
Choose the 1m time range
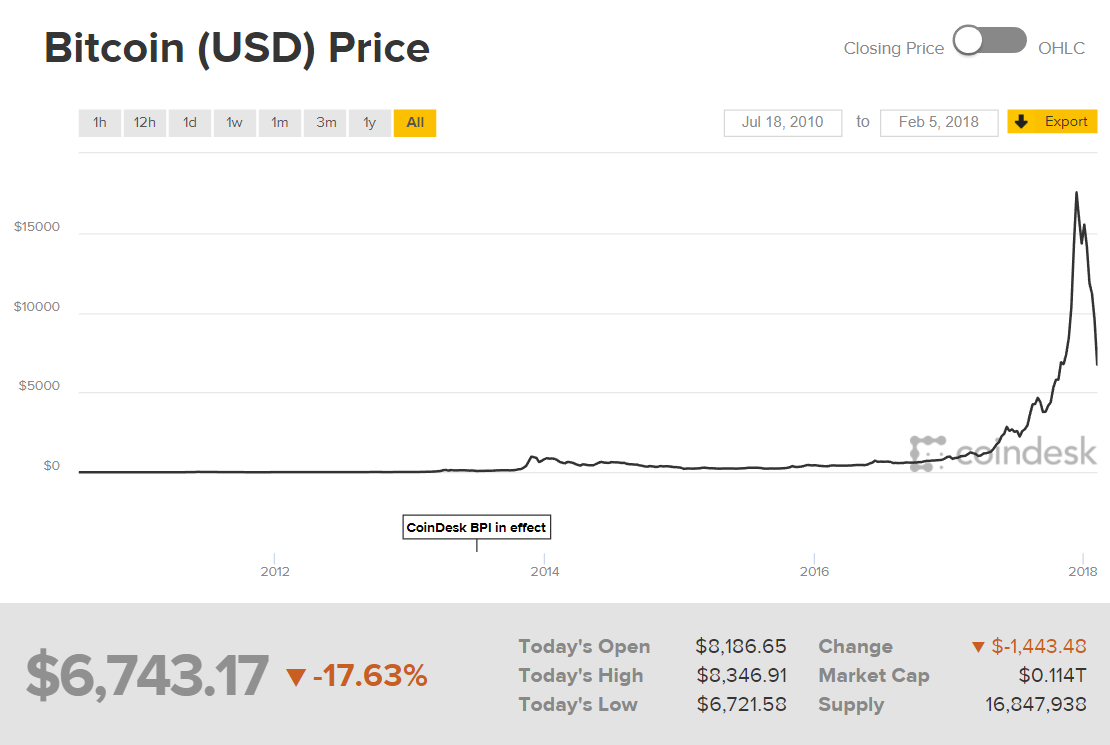pos(279,123)
